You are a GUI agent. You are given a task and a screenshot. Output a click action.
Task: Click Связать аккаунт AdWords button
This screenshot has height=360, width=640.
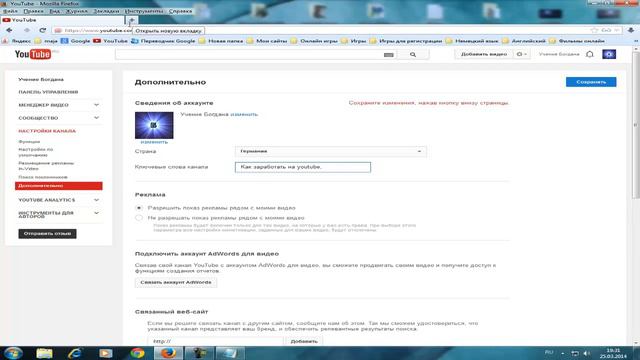coord(176,282)
